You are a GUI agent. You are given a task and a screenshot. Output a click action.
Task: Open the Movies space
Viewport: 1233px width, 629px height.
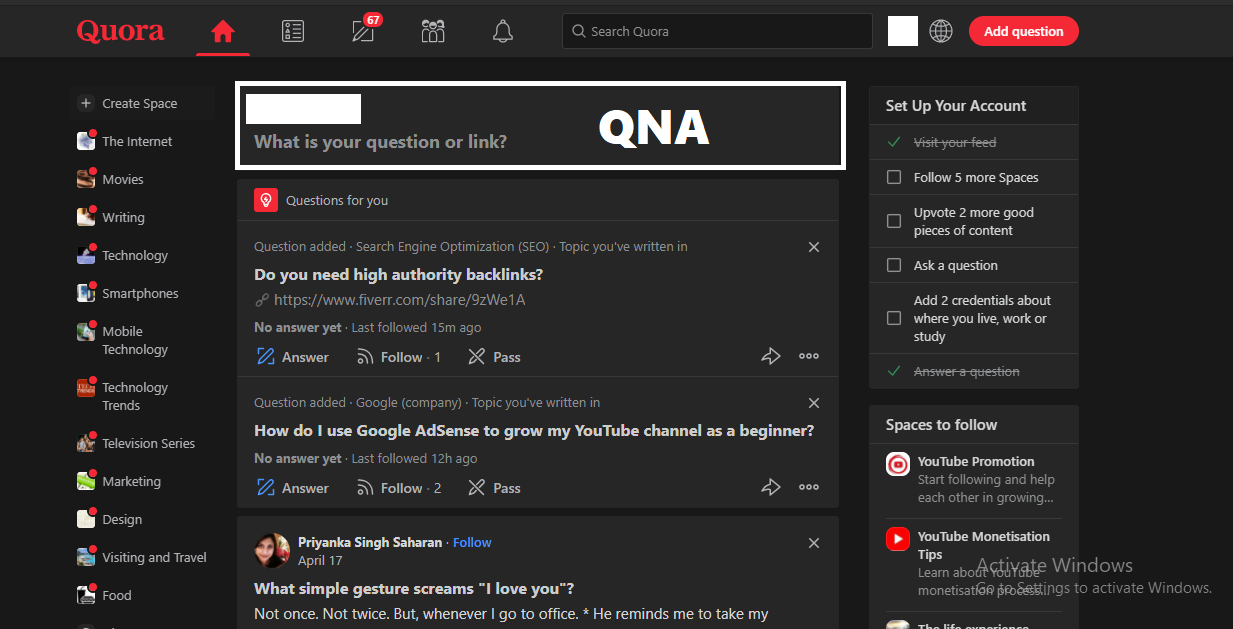click(122, 179)
